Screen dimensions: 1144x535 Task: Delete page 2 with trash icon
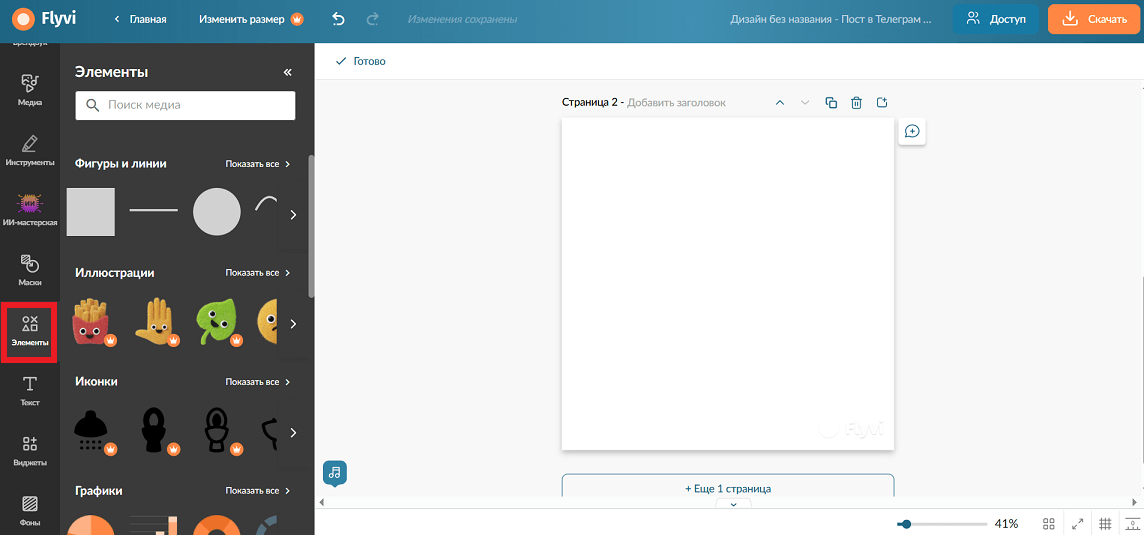pyautogui.click(x=857, y=103)
